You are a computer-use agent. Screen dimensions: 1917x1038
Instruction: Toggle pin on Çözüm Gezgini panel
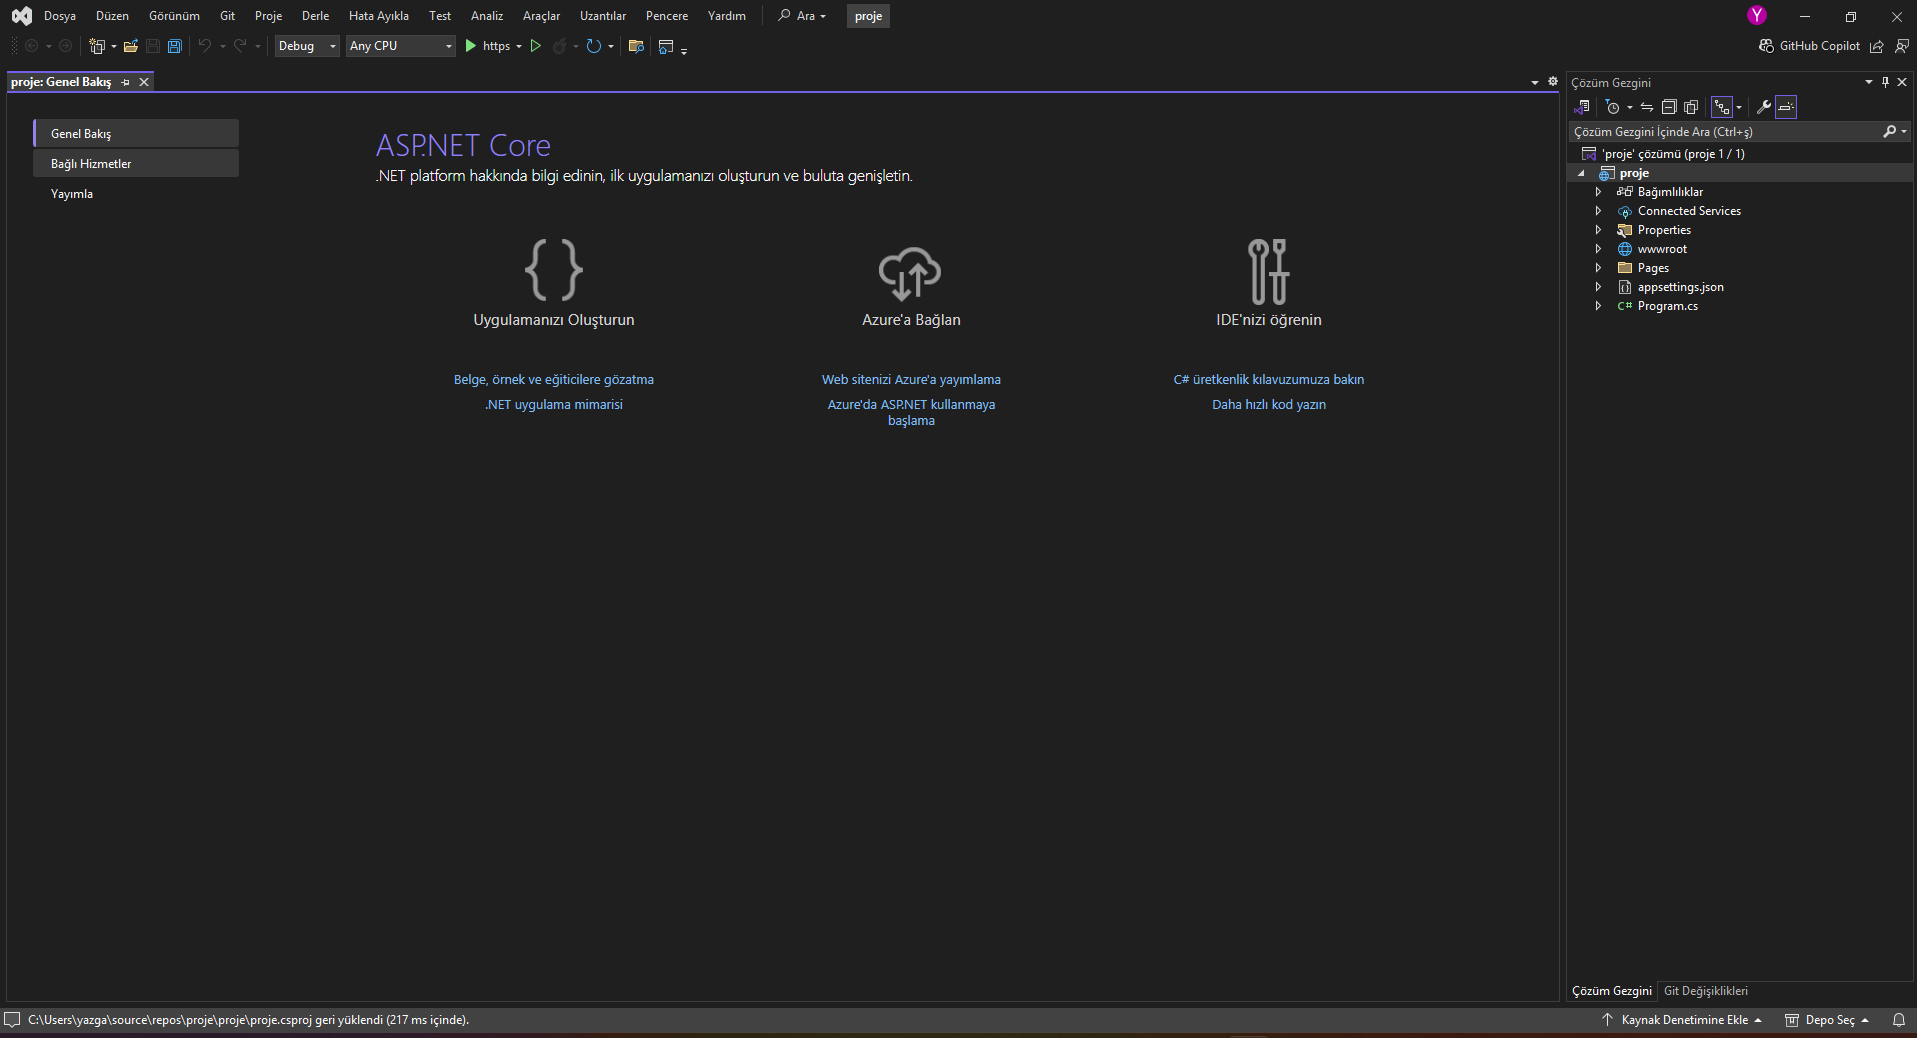point(1885,82)
